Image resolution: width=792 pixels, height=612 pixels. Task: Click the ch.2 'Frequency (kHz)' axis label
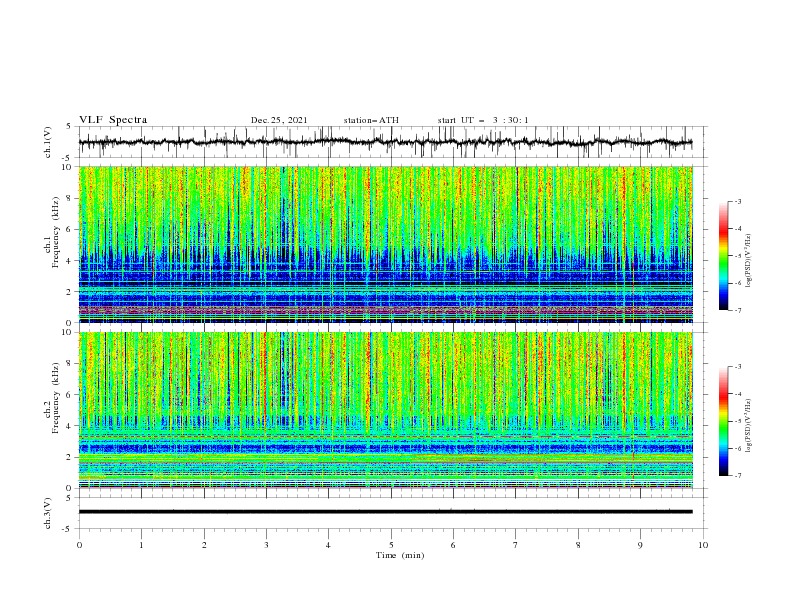click(55, 398)
